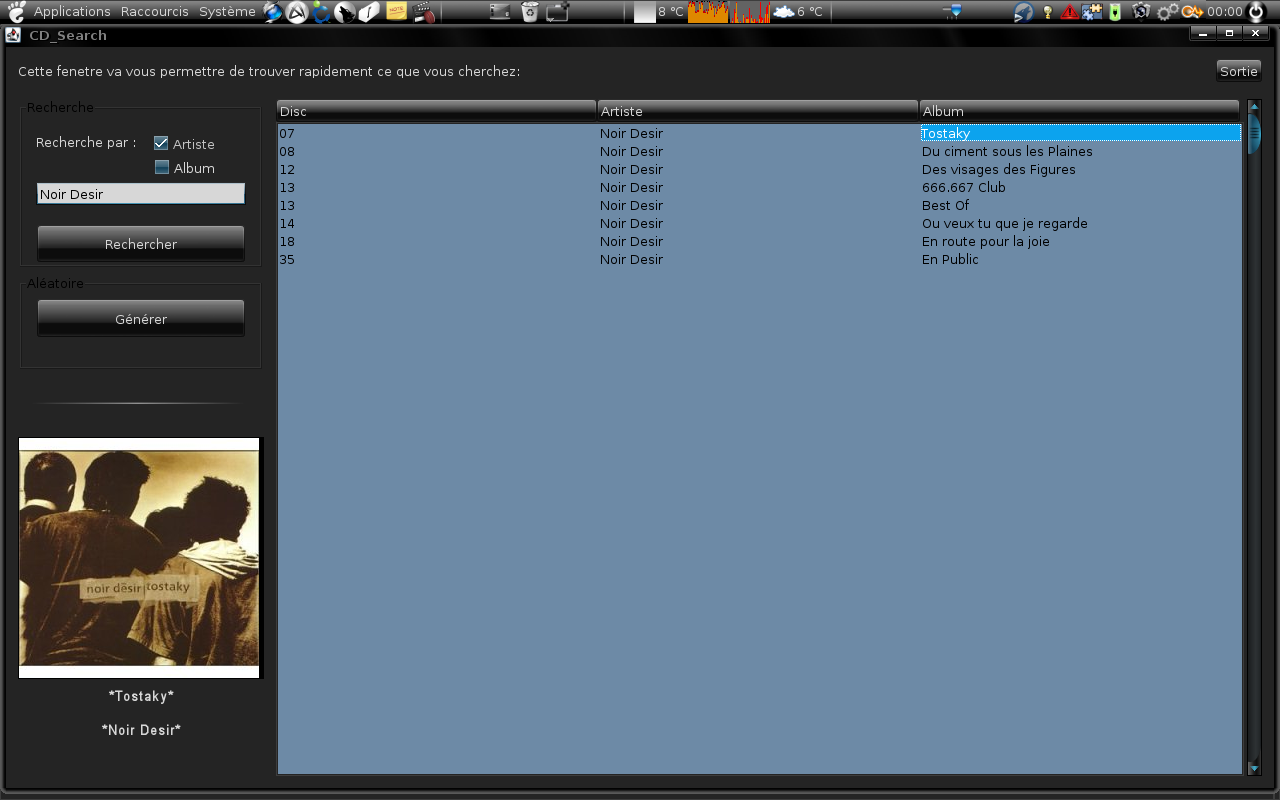Enable the Album search checkbox
The image size is (1280, 800).
click(x=162, y=168)
